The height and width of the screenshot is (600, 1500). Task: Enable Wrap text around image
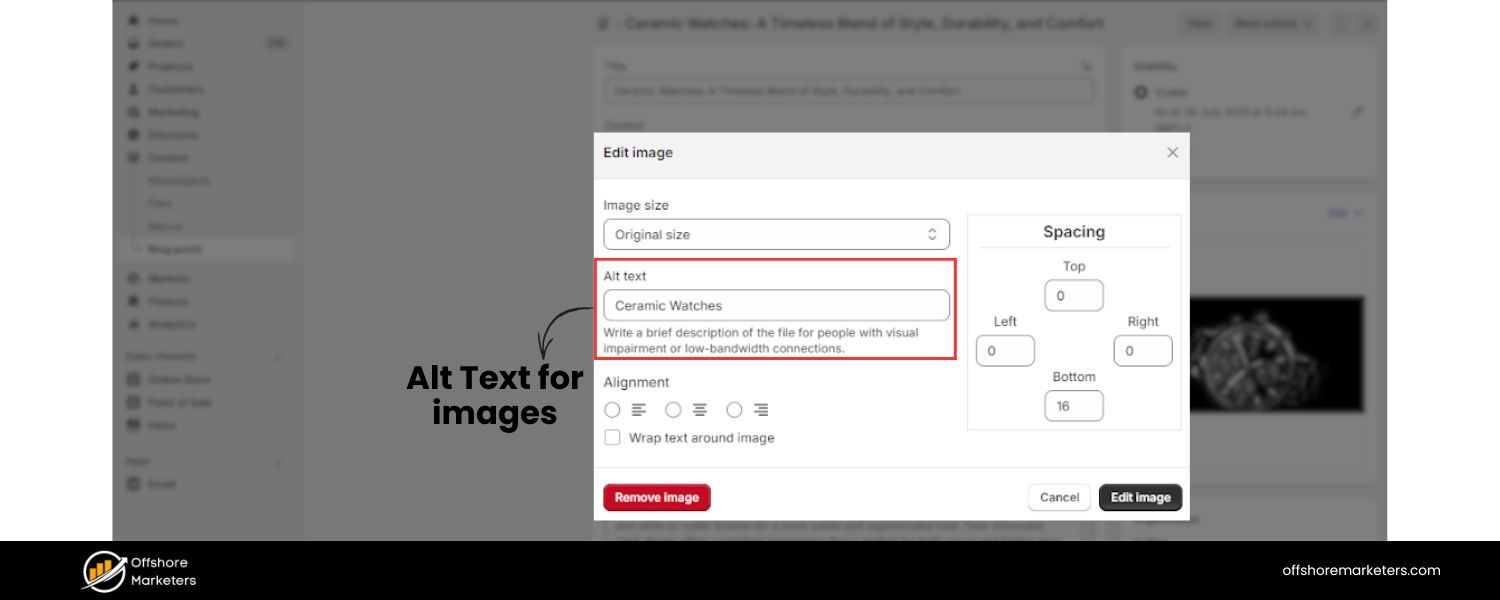(613, 437)
